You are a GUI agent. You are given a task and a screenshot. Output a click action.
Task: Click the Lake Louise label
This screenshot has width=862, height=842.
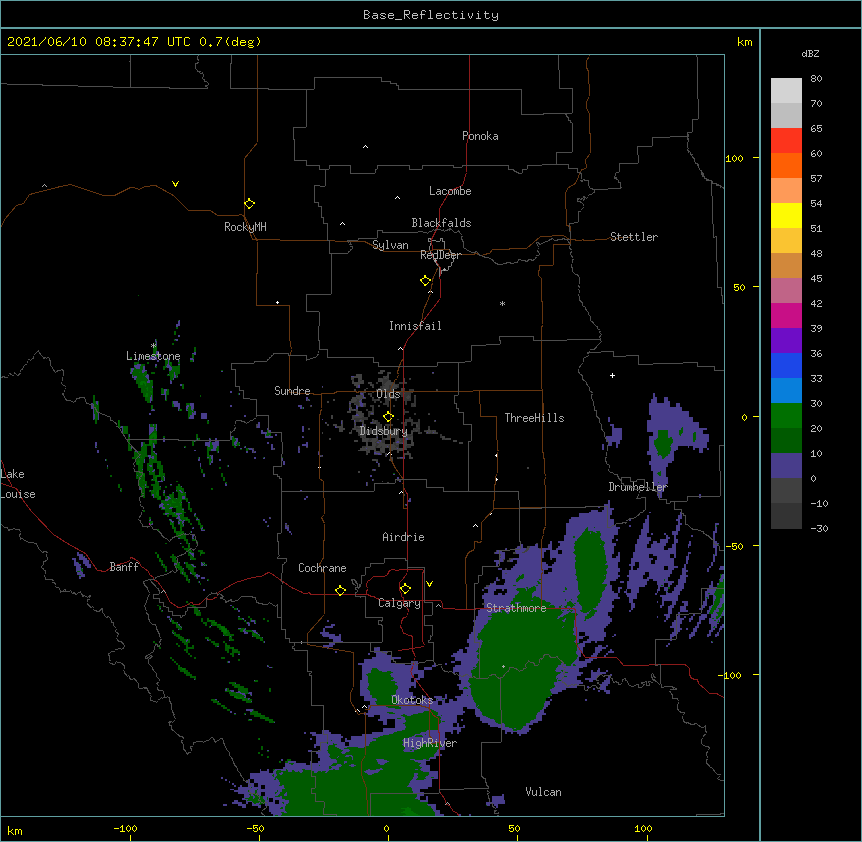pyautogui.click(x=18, y=484)
